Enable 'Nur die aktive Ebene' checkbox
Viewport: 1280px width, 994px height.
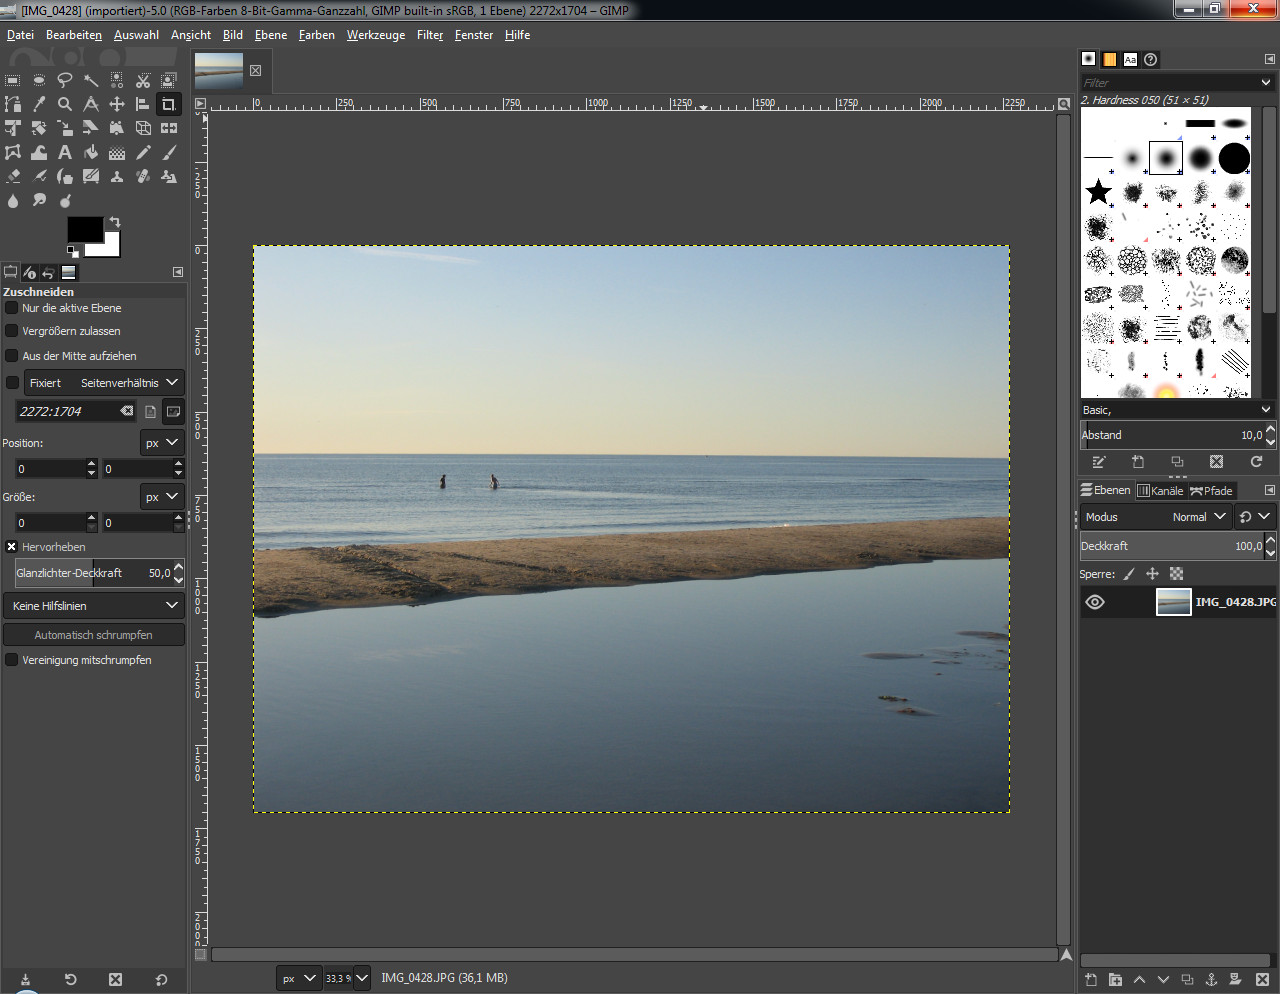12,308
